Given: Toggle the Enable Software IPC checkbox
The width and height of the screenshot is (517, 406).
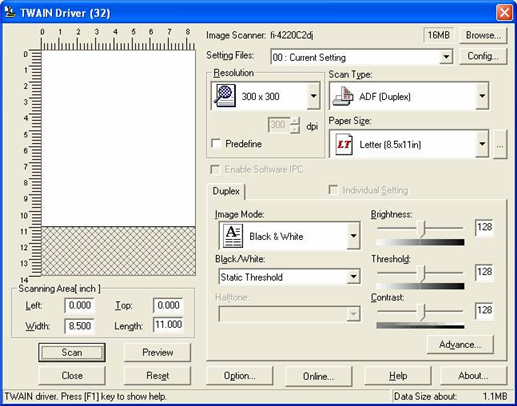Looking at the screenshot, I should 215,169.
